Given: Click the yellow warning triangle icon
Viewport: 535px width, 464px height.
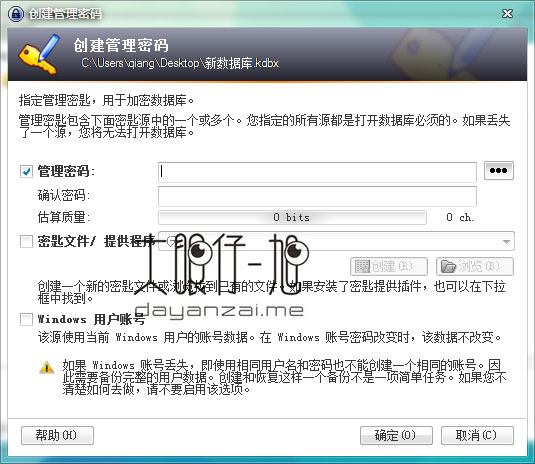Looking at the screenshot, I should coord(46,367).
